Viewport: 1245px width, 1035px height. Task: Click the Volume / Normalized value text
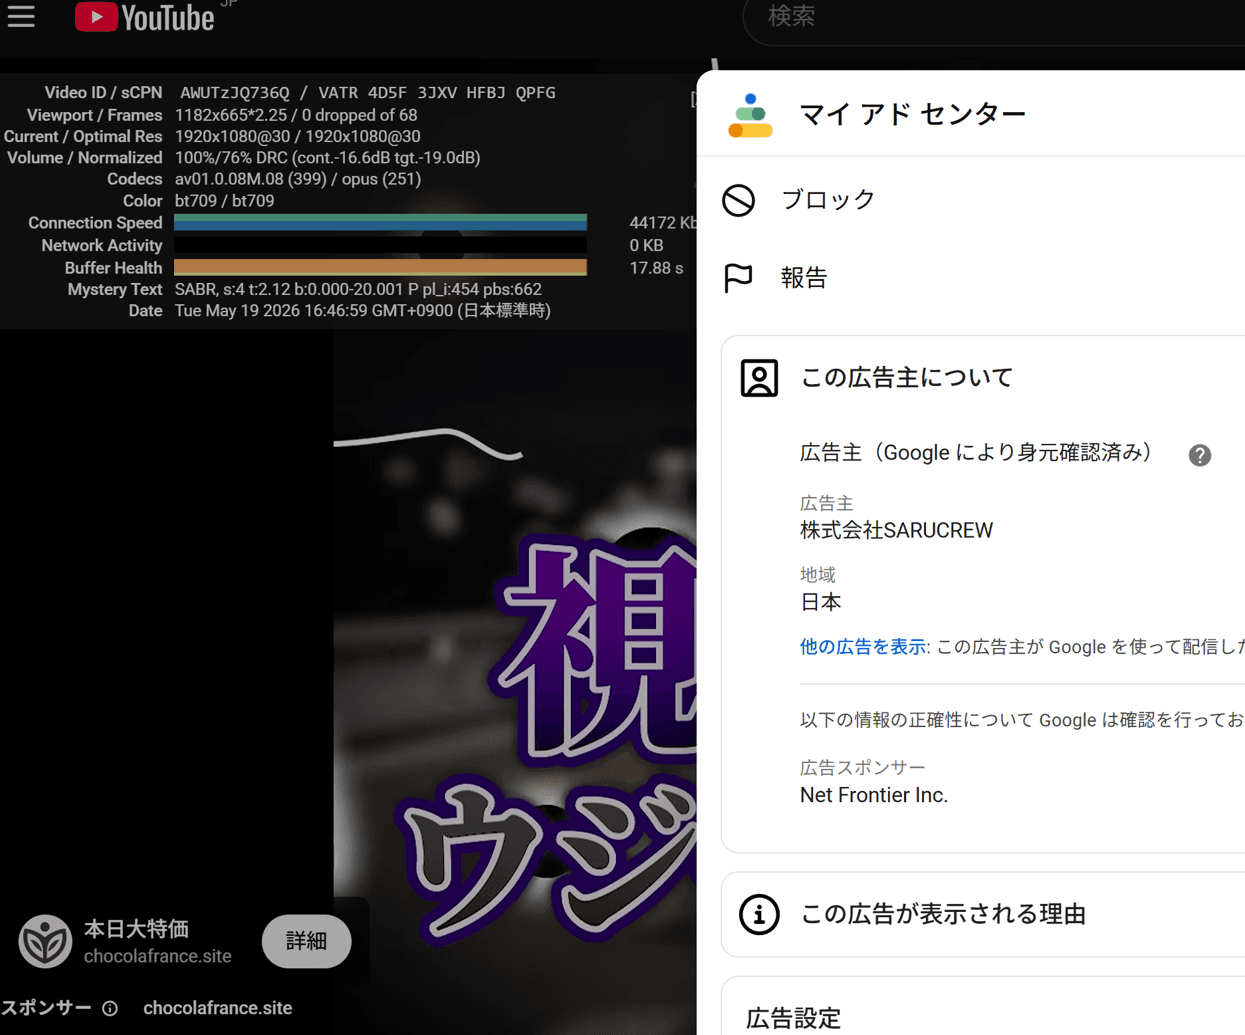click(x=328, y=158)
